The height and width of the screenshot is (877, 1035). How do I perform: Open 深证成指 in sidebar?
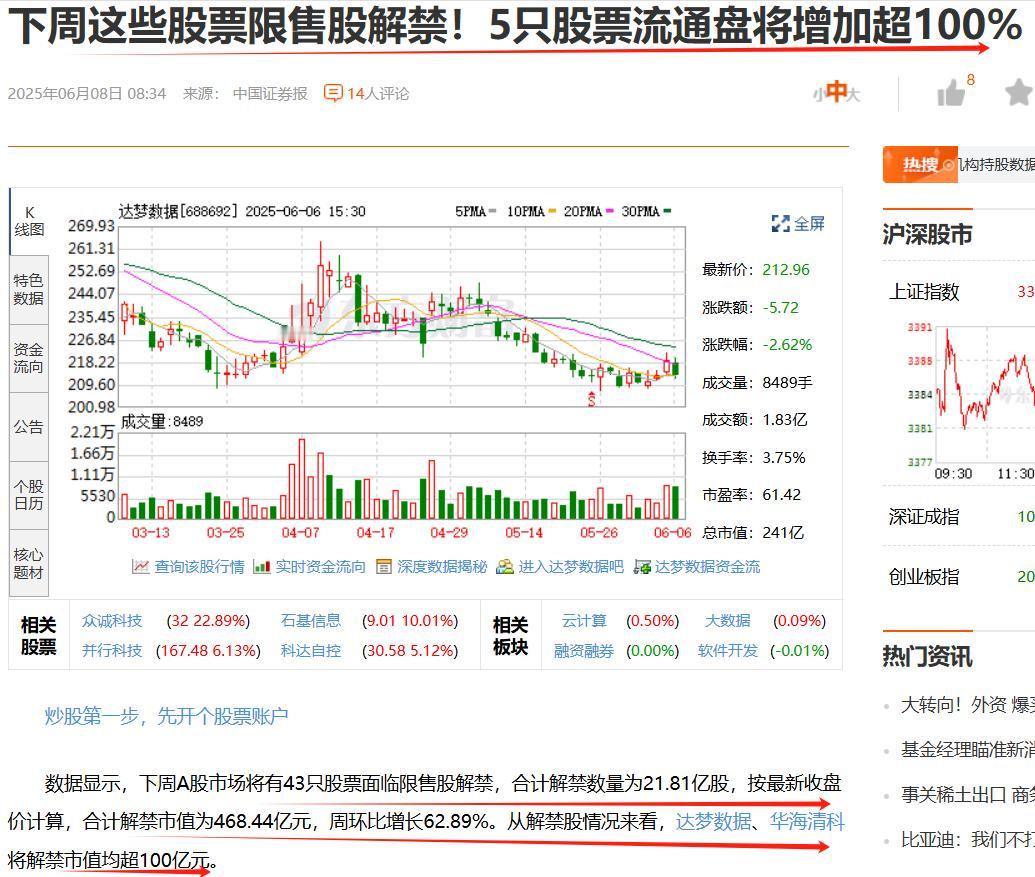pyautogui.click(x=924, y=517)
